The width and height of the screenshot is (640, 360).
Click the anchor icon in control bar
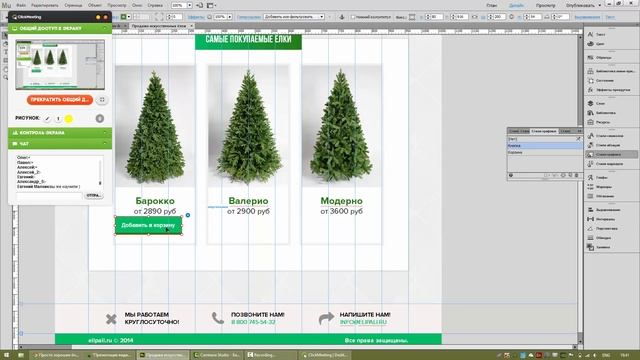[342, 17]
